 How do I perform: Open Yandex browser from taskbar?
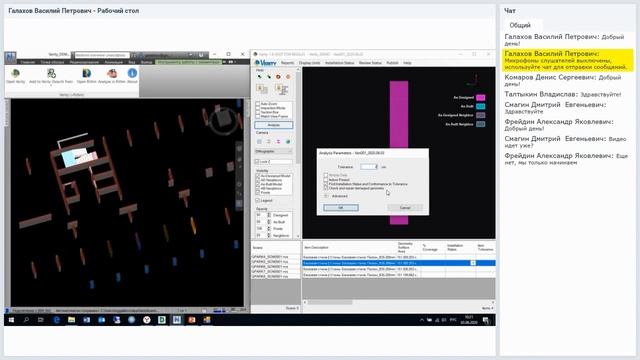click(147, 320)
